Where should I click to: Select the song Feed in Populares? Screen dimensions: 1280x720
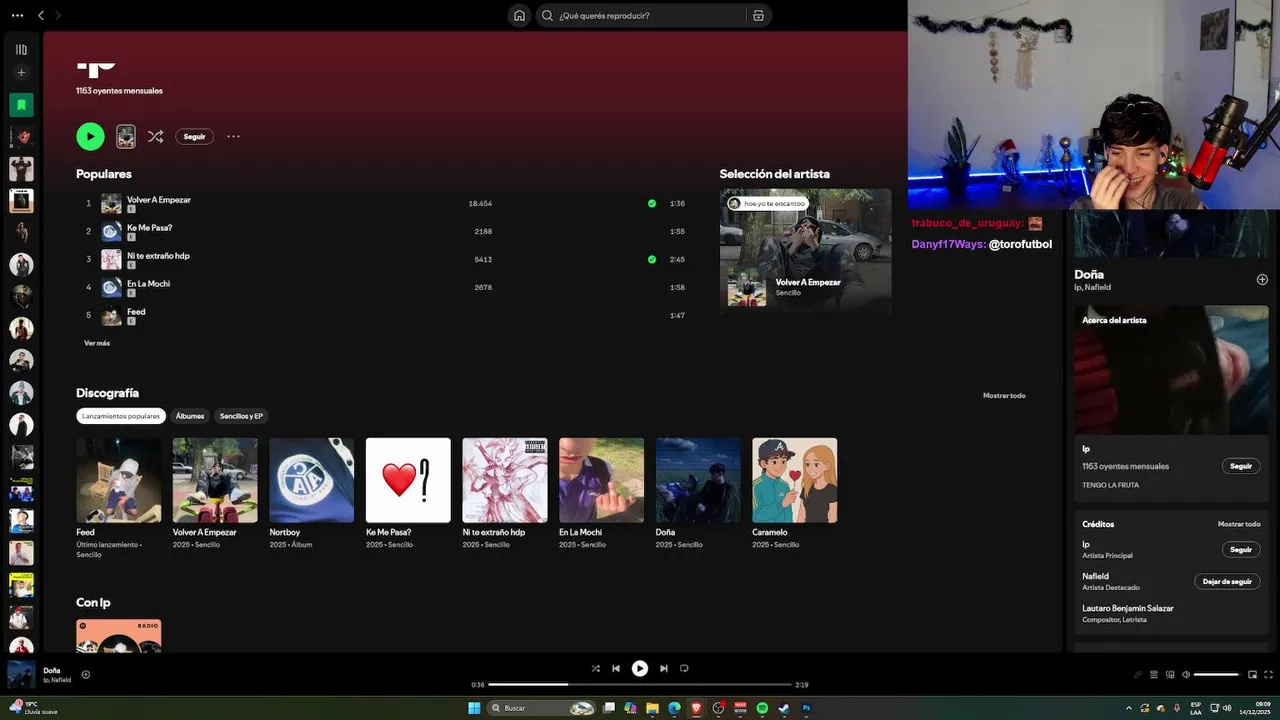[136, 311]
